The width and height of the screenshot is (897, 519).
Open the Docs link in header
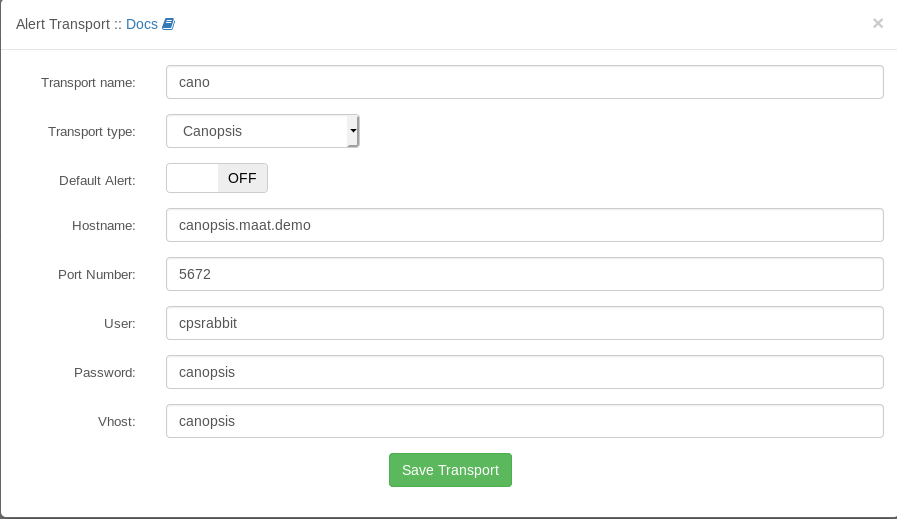click(142, 24)
